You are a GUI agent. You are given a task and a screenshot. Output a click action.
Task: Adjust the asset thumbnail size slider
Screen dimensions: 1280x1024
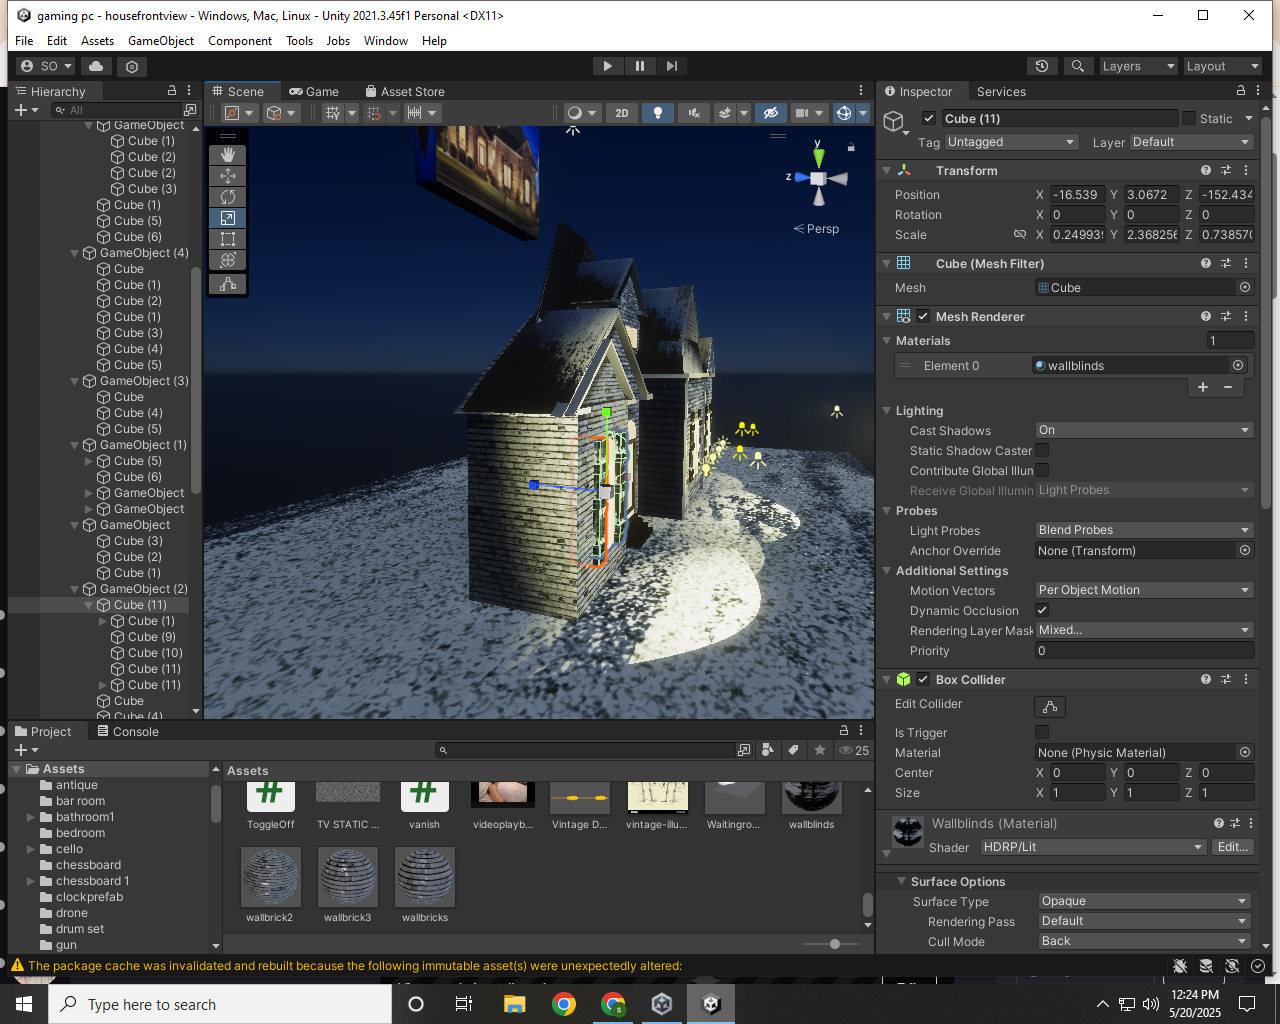pyautogui.click(x=835, y=944)
